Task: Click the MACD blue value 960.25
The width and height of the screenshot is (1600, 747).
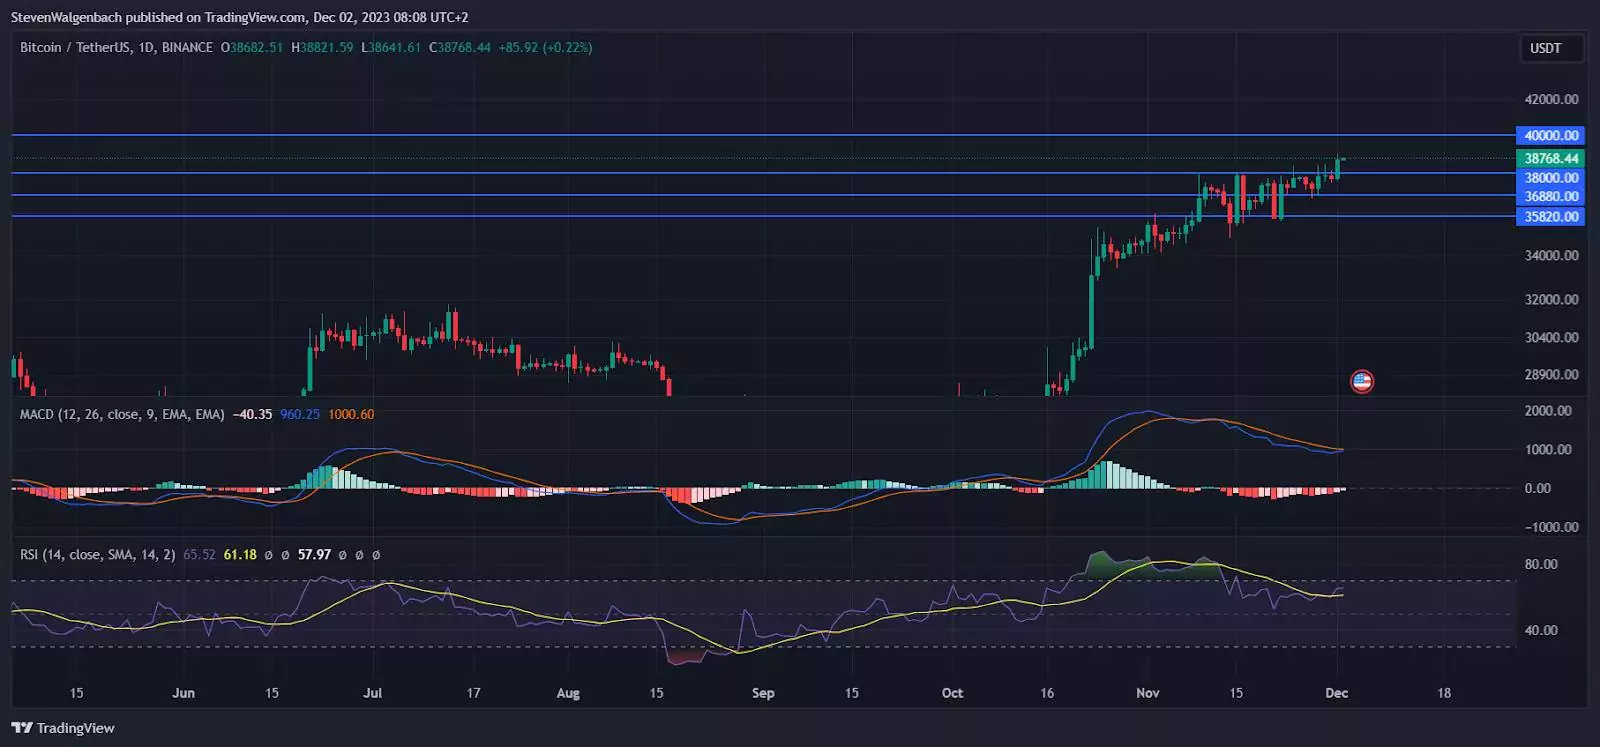Action: coord(300,414)
